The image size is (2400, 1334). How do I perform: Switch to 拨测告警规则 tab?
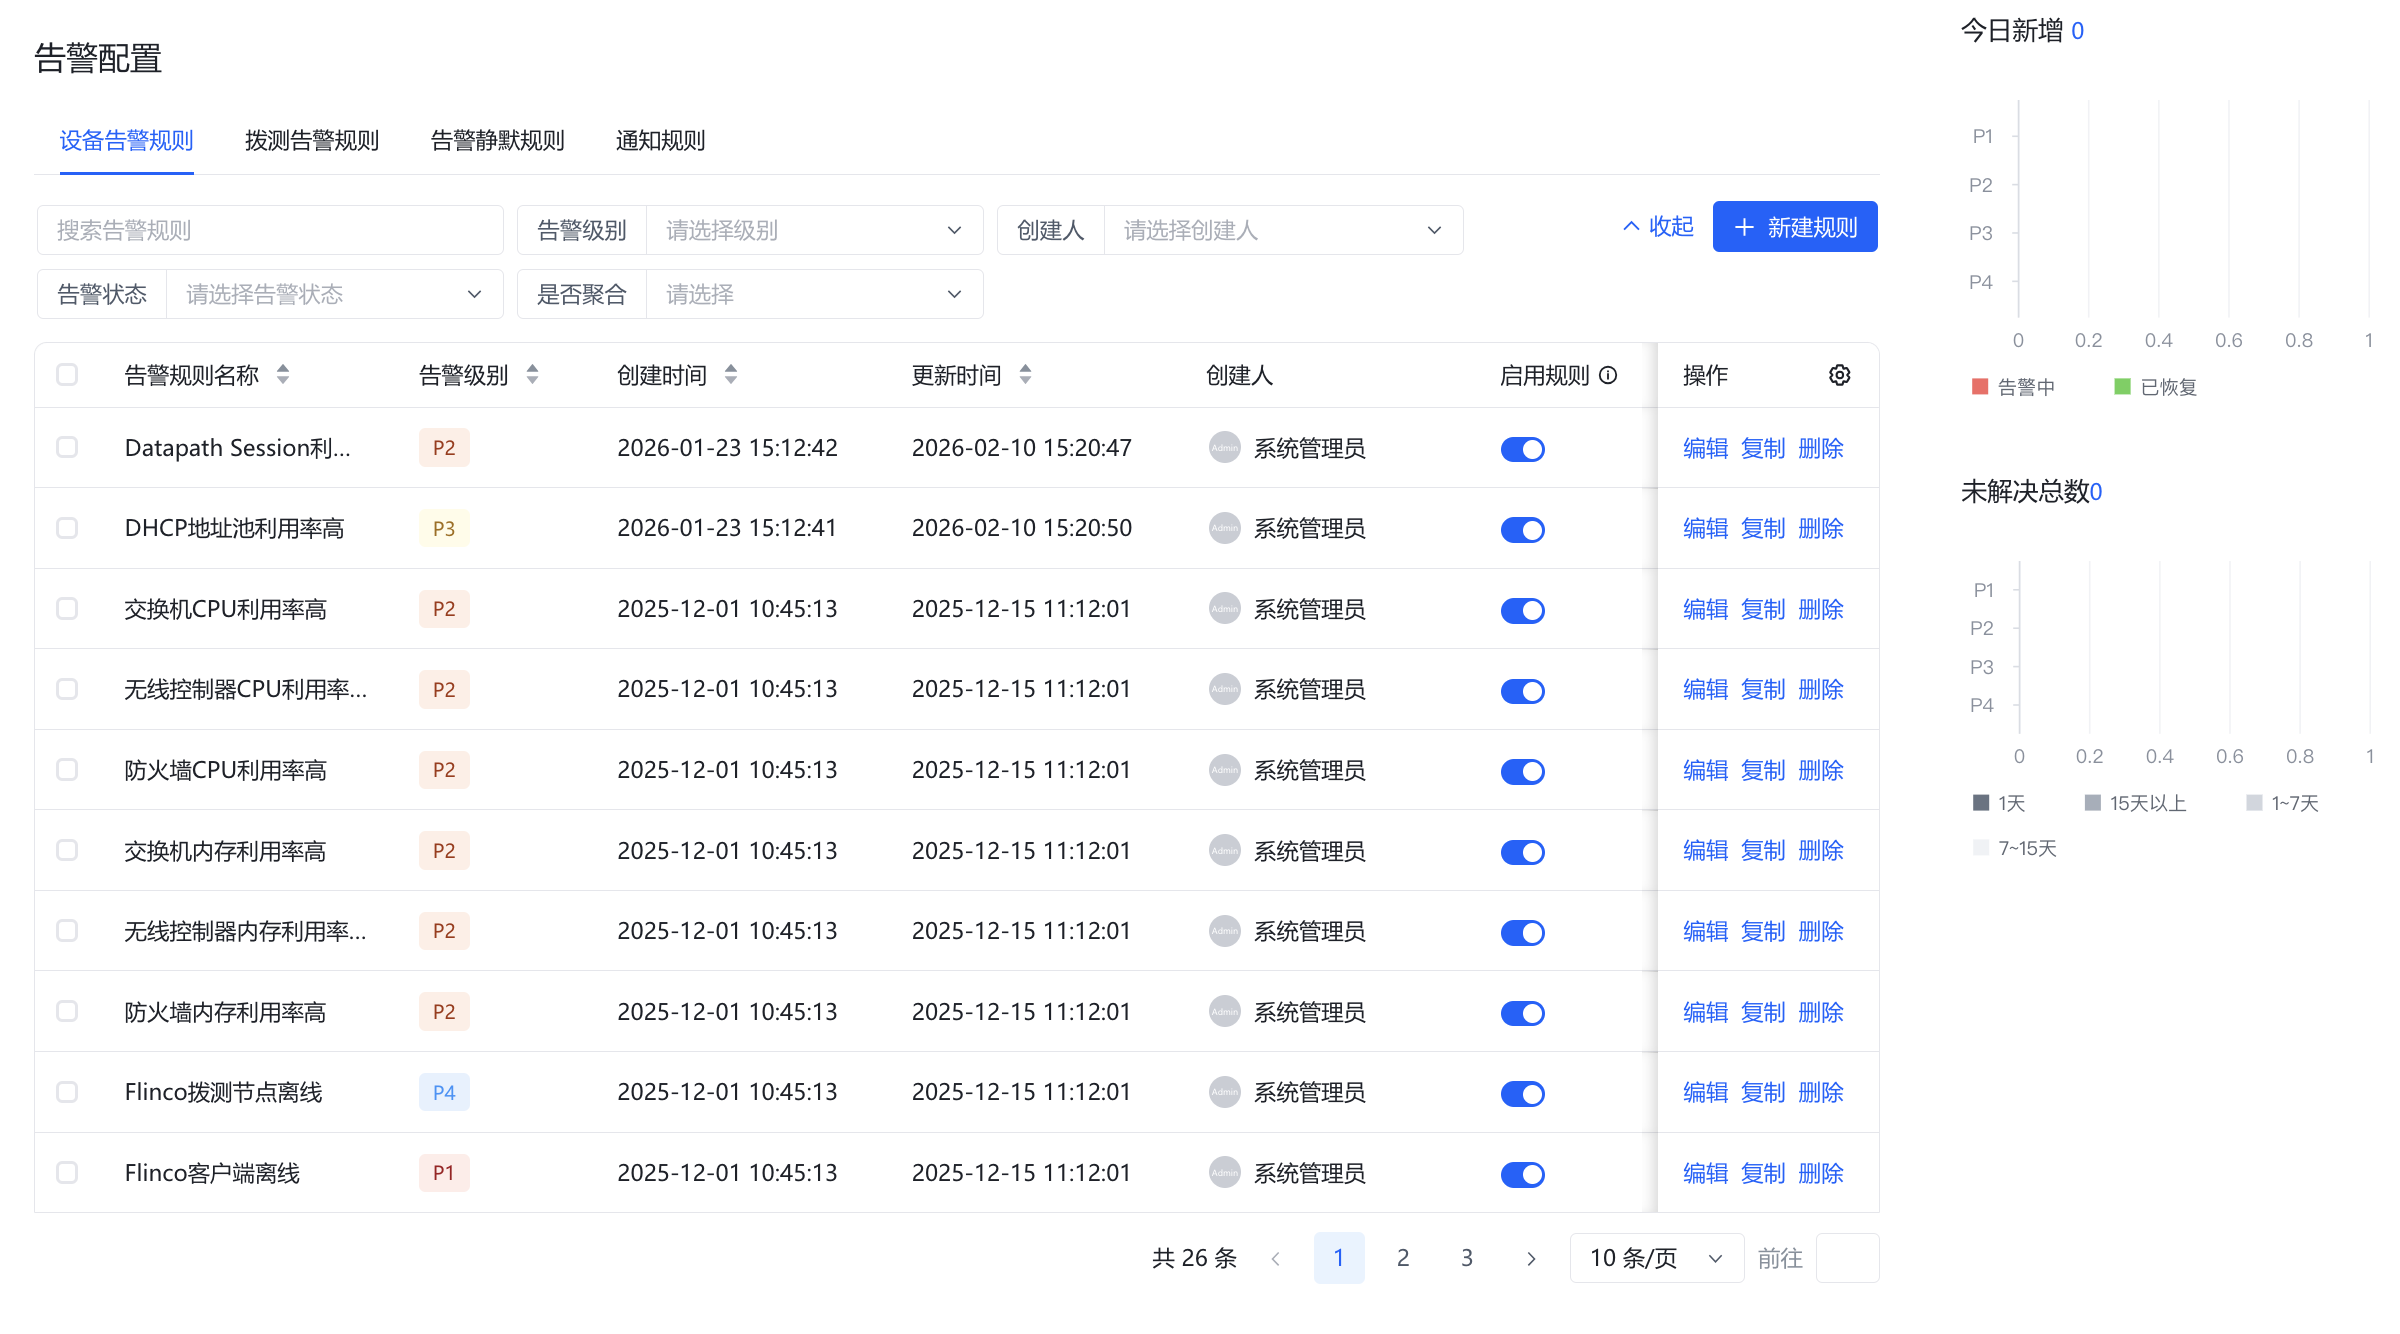tap(312, 141)
